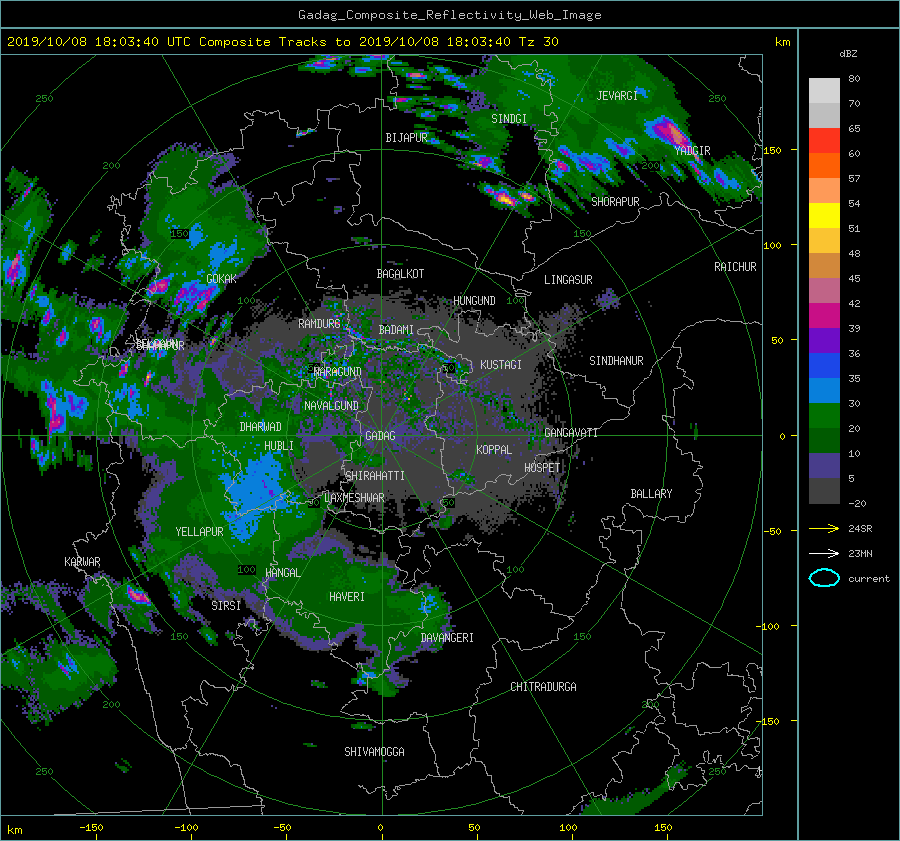Click the SHIVAMOGGA city label
The width and height of the screenshot is (900, 841).
click(374, 752)
